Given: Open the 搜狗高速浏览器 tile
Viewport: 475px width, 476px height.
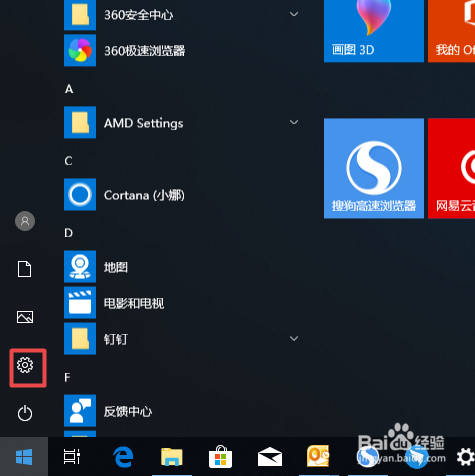Looking at the screenshot, I should click(374, 168).
